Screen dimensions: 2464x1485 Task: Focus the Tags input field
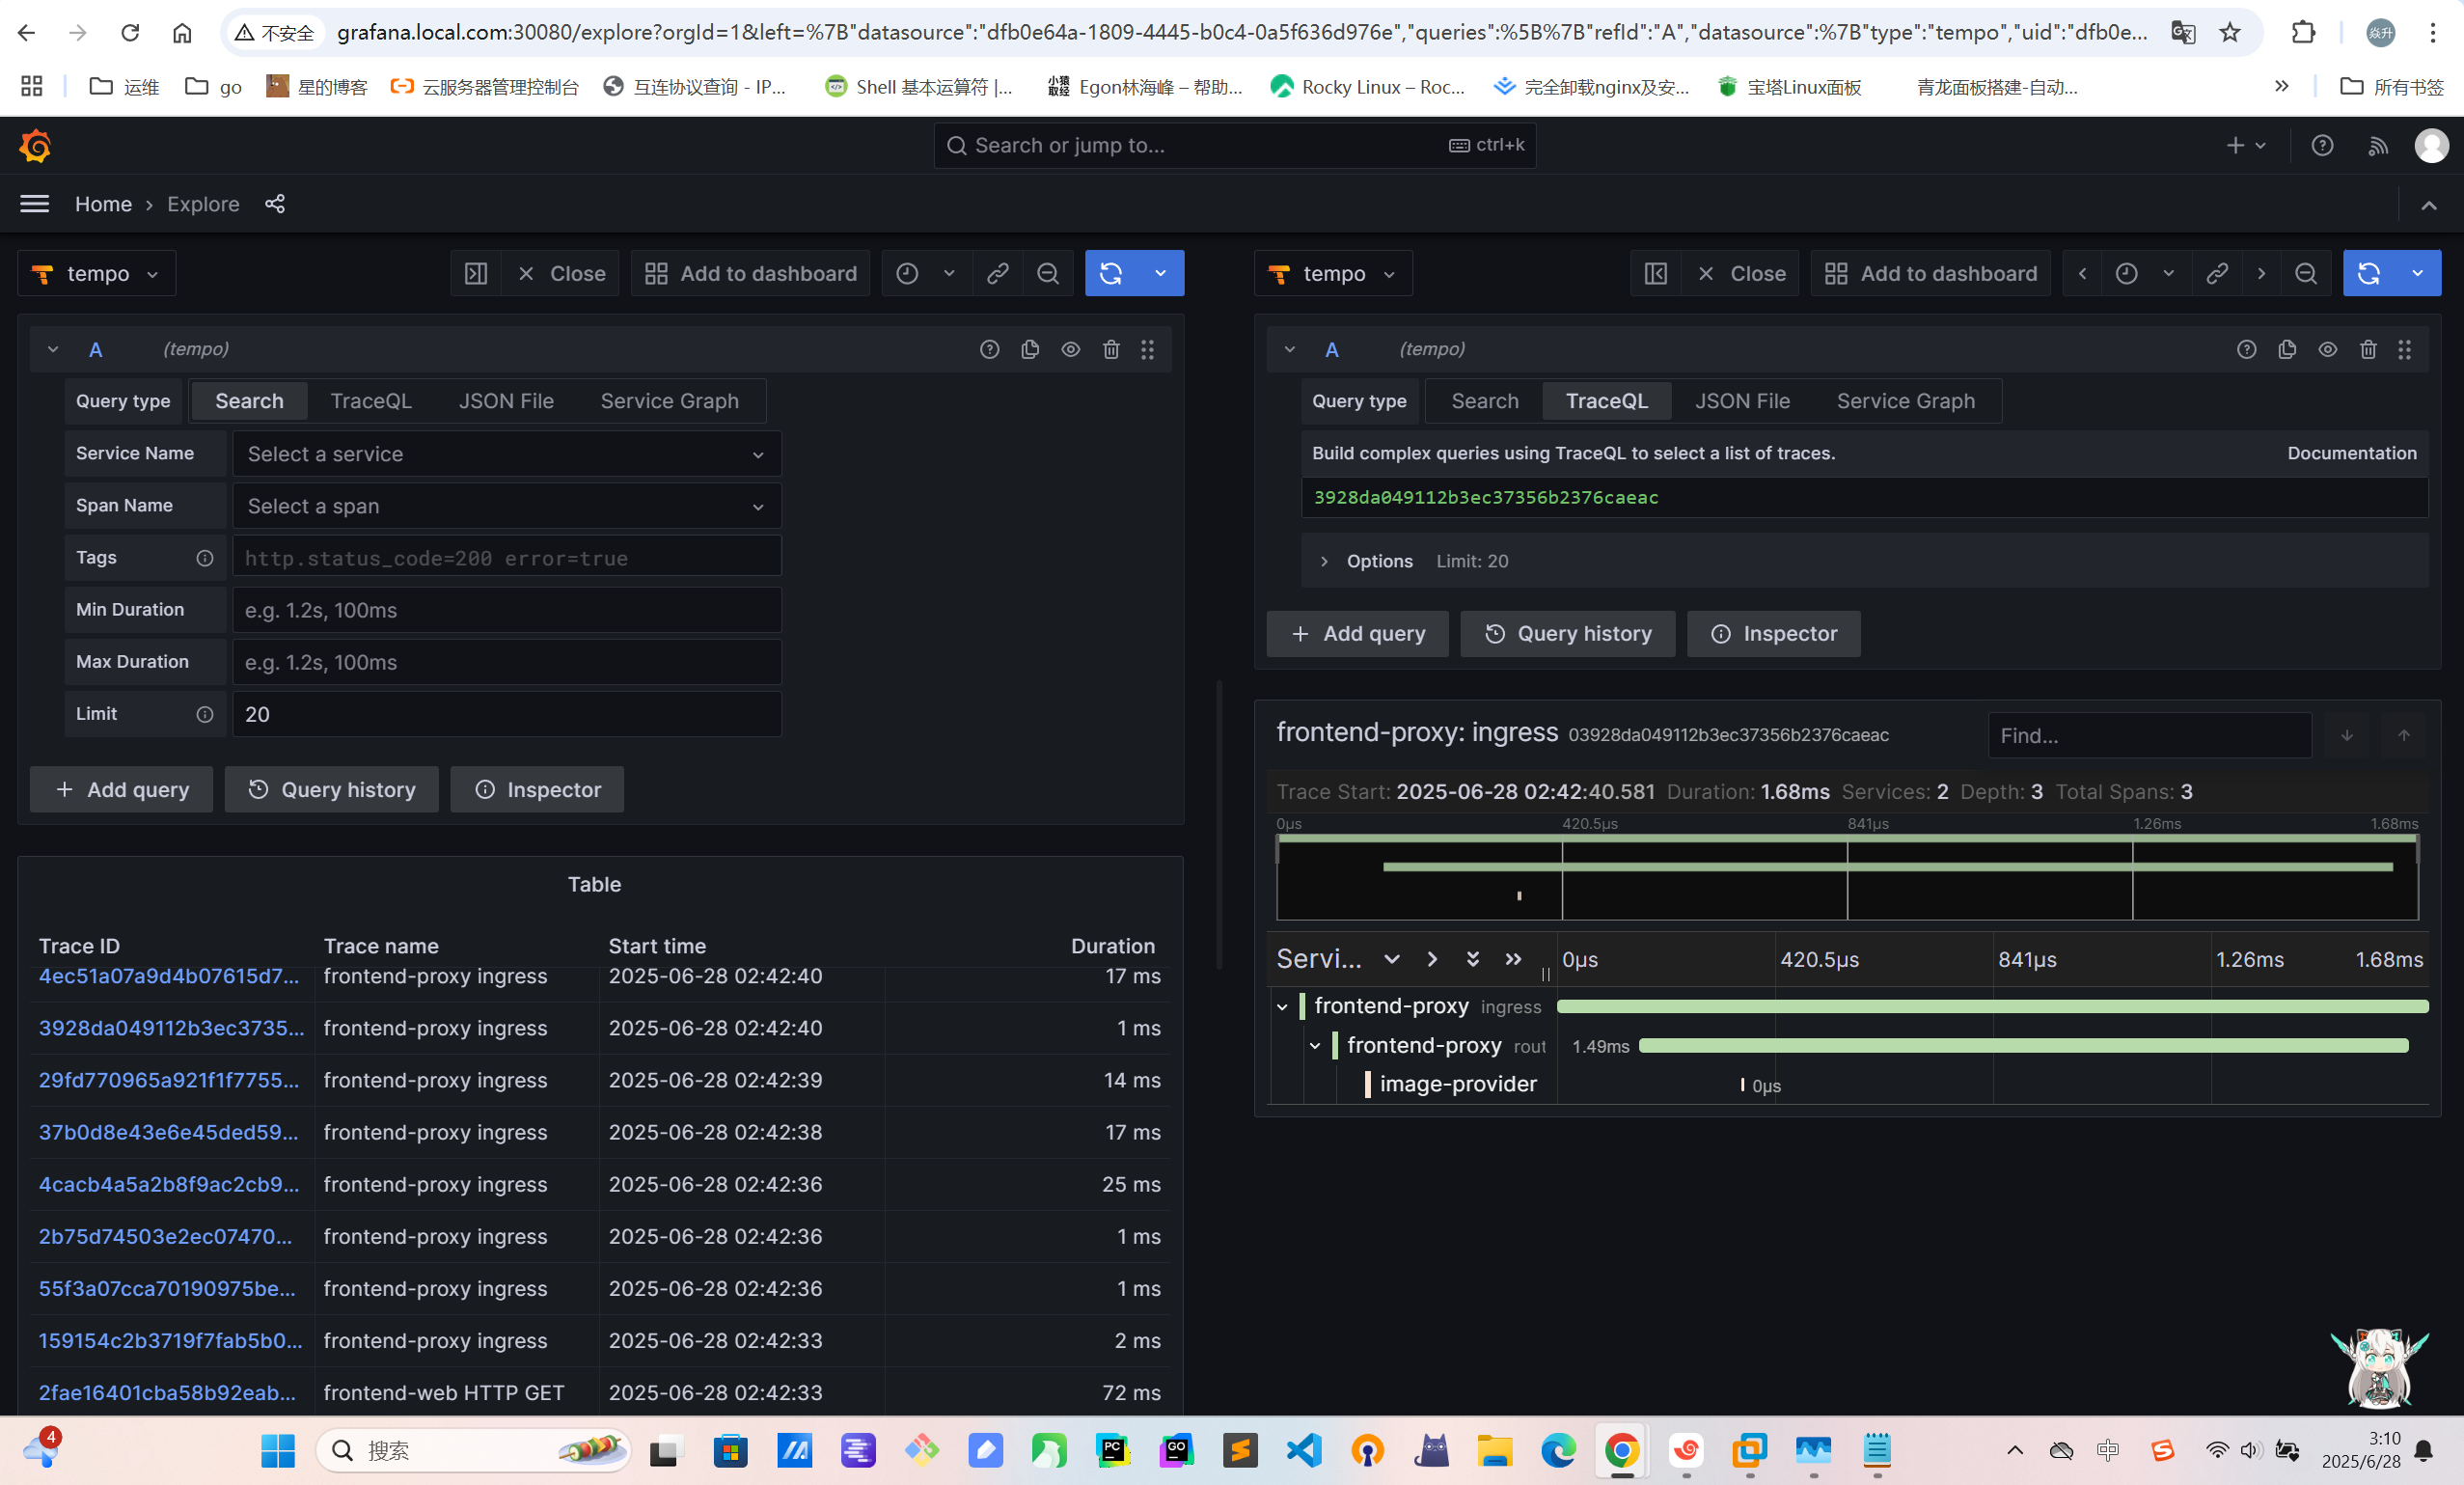[507, 557]
